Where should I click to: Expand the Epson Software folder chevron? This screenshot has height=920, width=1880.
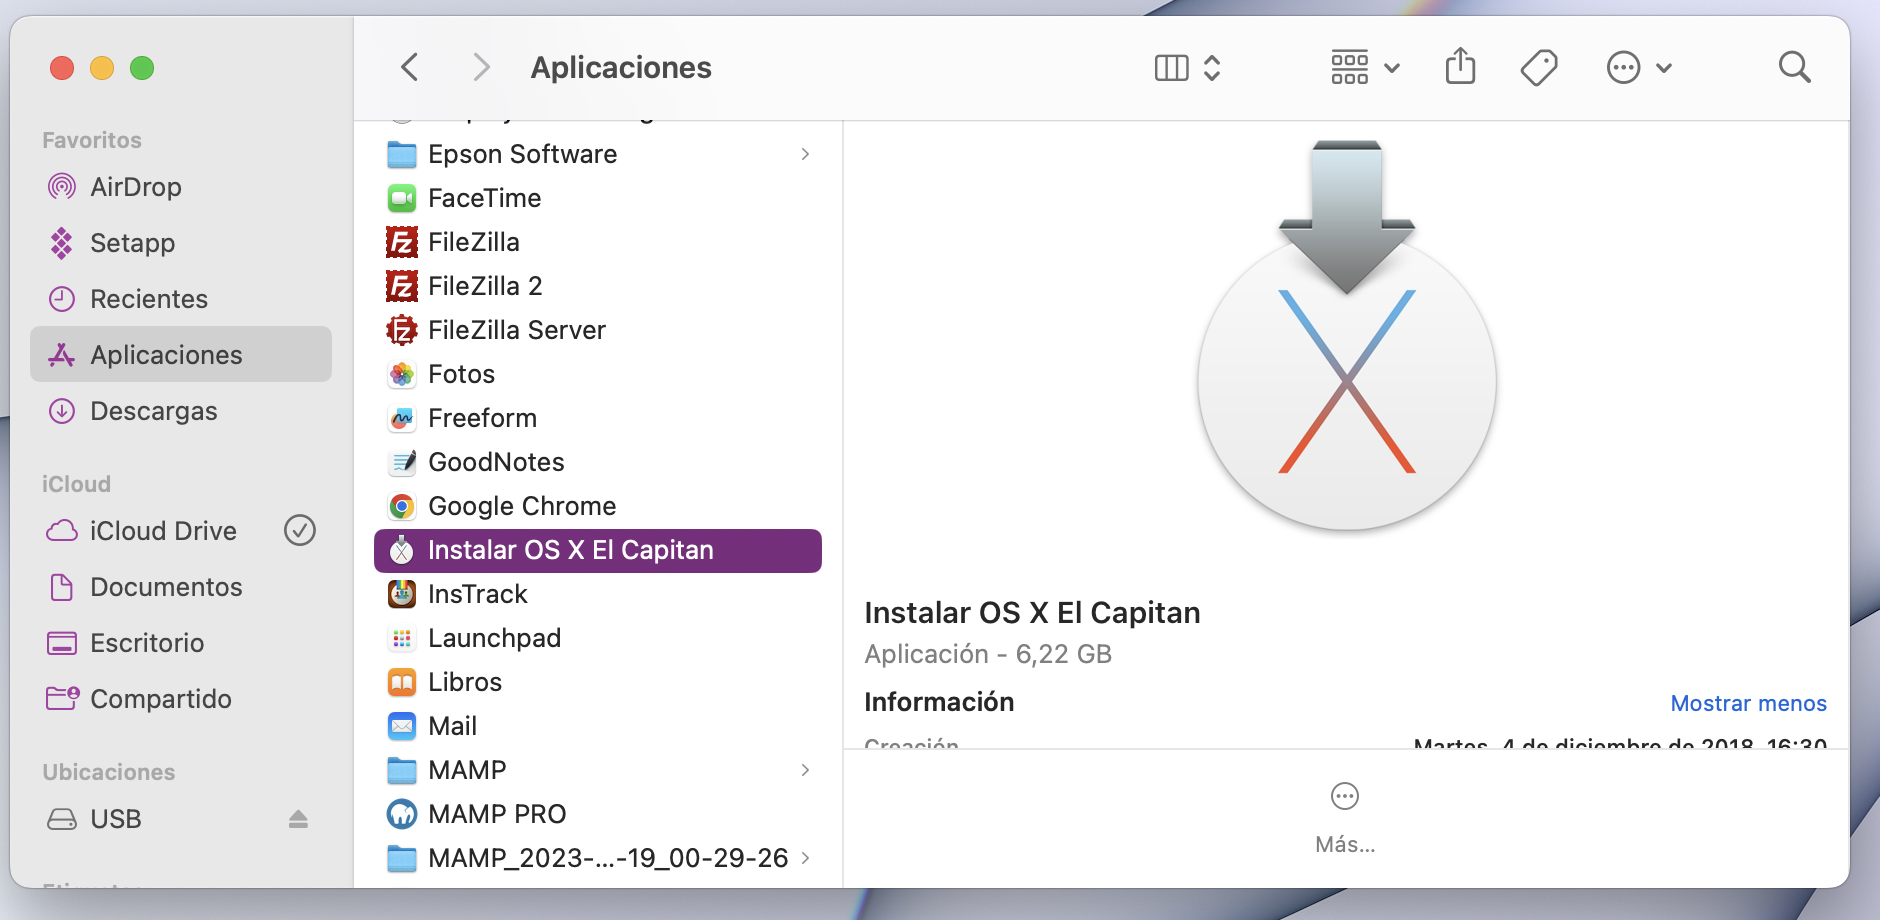click(805, 154)
